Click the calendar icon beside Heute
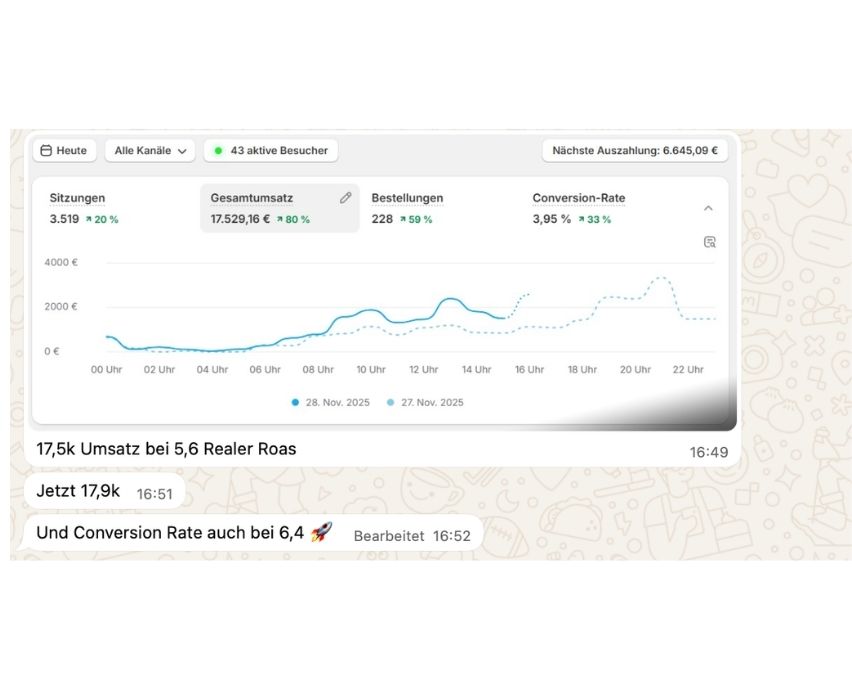Viewport: 852px width, 694px height. 46,151
